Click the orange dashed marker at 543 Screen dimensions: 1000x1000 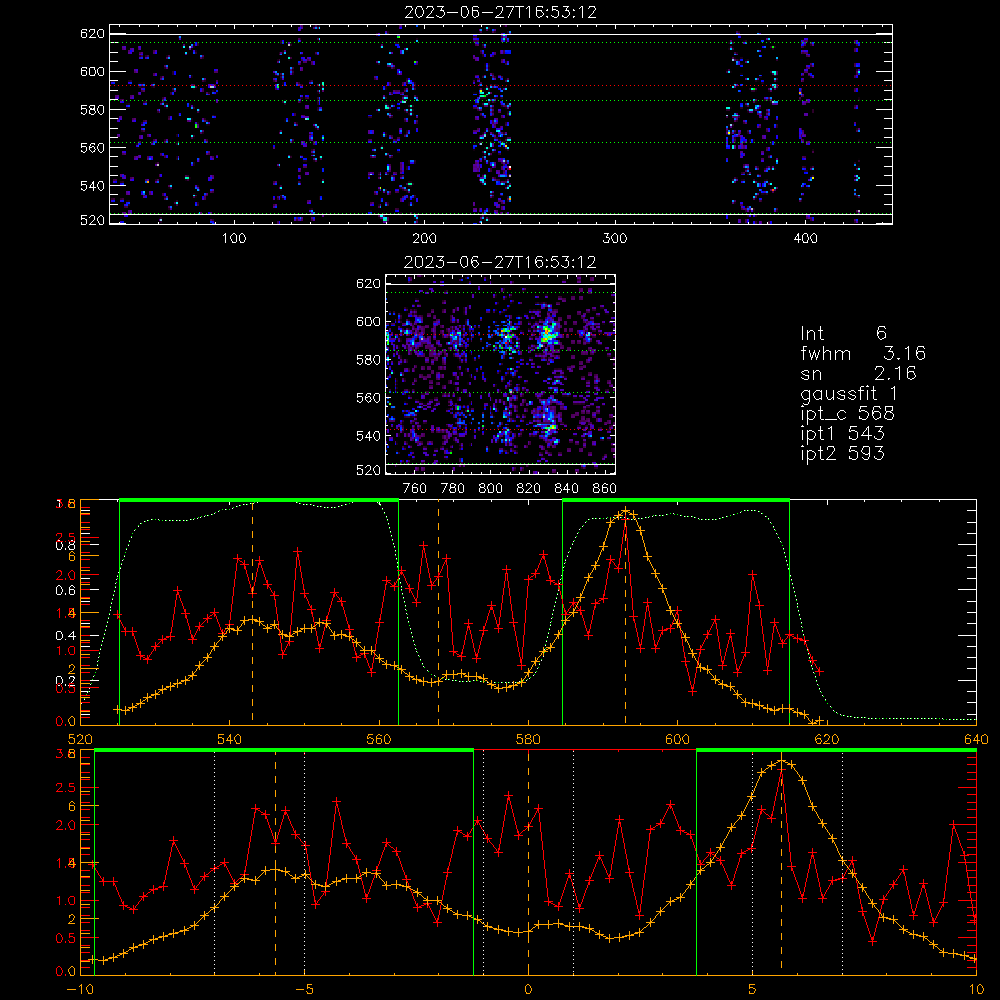tap(252, 612)
